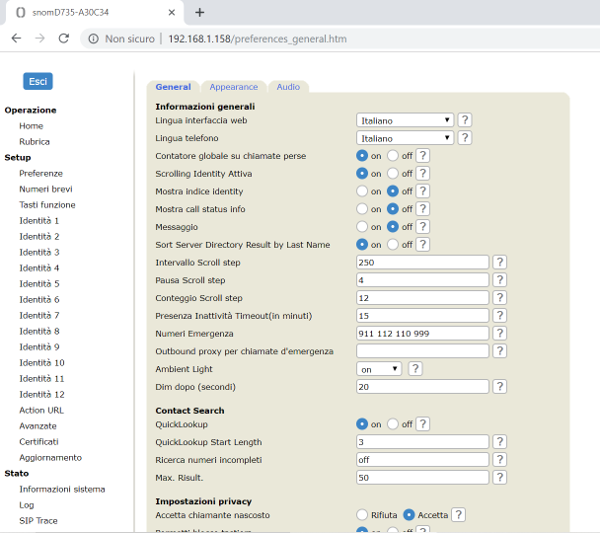Turn Mostra call status info on

pyautogui.click(x=362, y=209)
